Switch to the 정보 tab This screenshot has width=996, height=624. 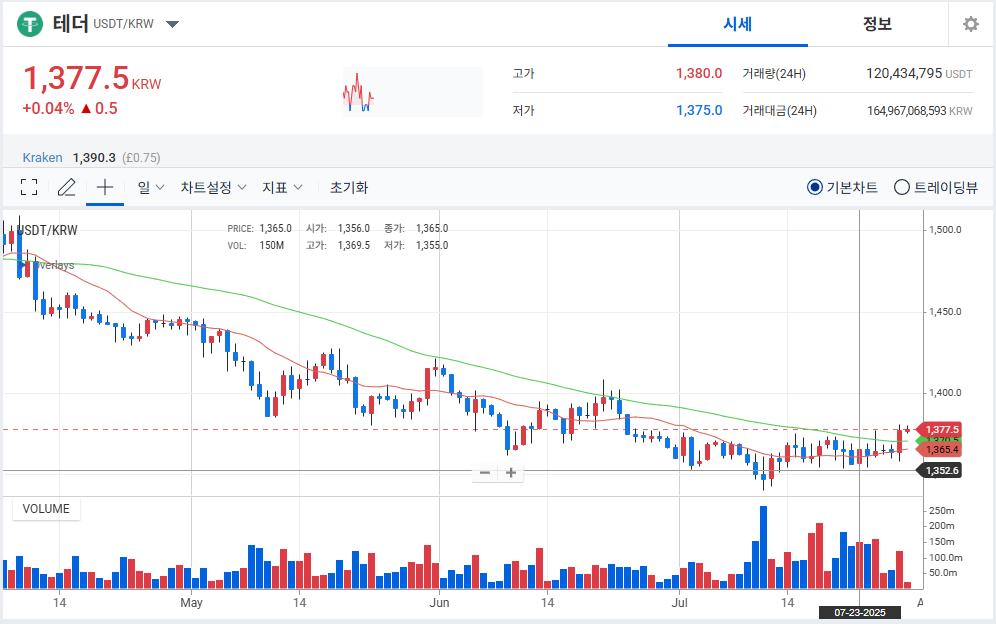pyautogui.click(x=877, y=24)
